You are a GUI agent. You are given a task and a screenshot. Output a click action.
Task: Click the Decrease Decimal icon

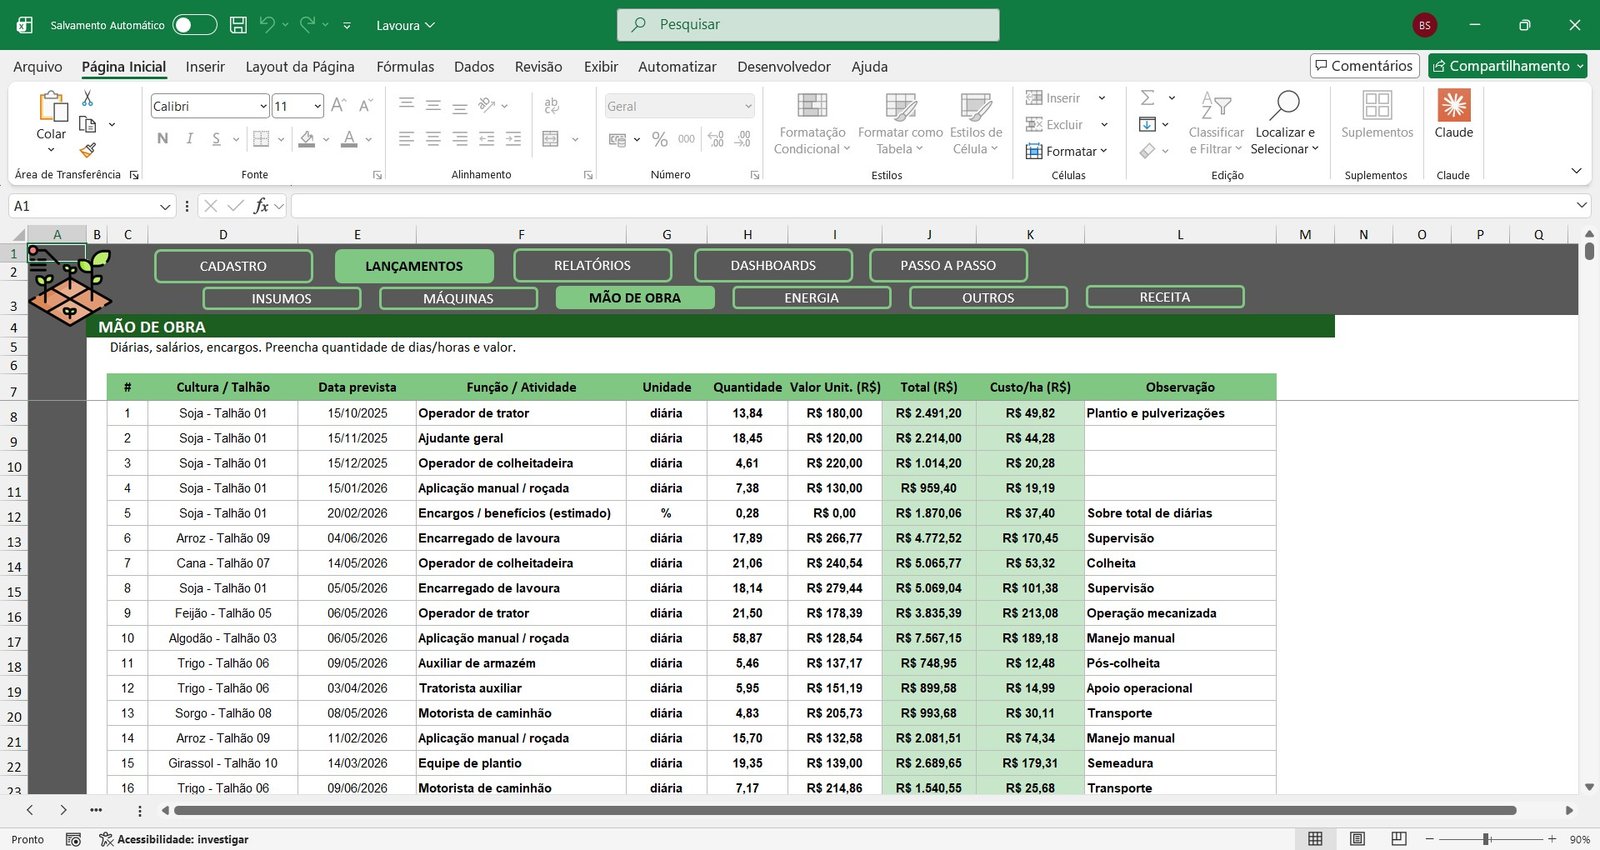point(743,139)
